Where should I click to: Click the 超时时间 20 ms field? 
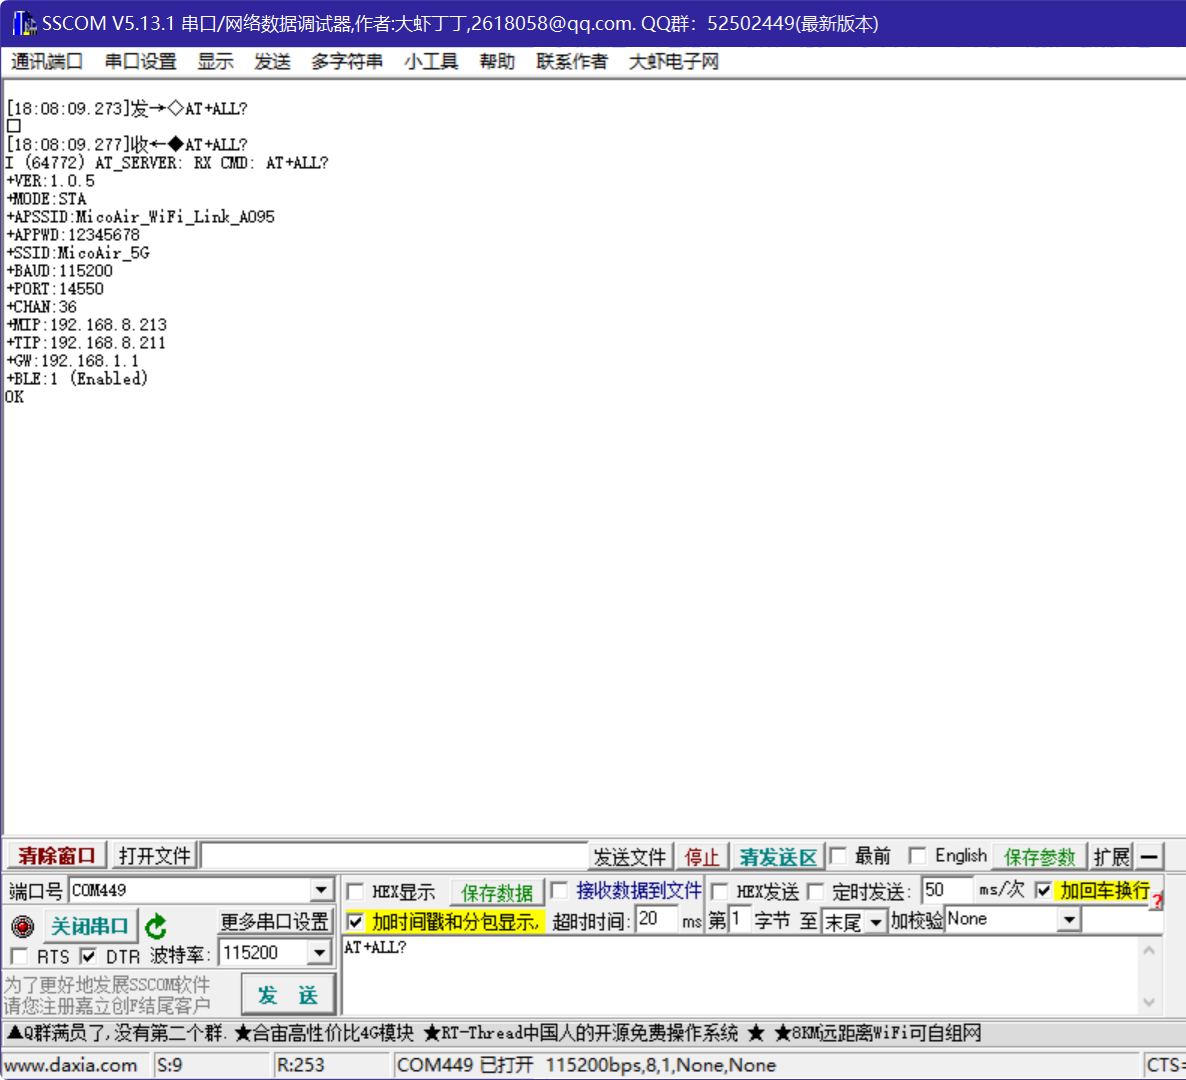(656, 920)
